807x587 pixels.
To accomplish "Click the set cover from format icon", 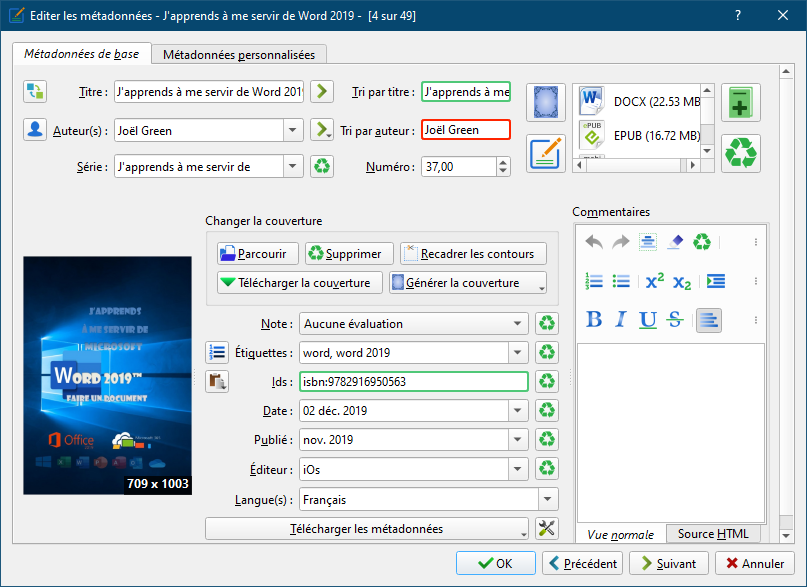I will pyautogui.click(x=546, y=102).
